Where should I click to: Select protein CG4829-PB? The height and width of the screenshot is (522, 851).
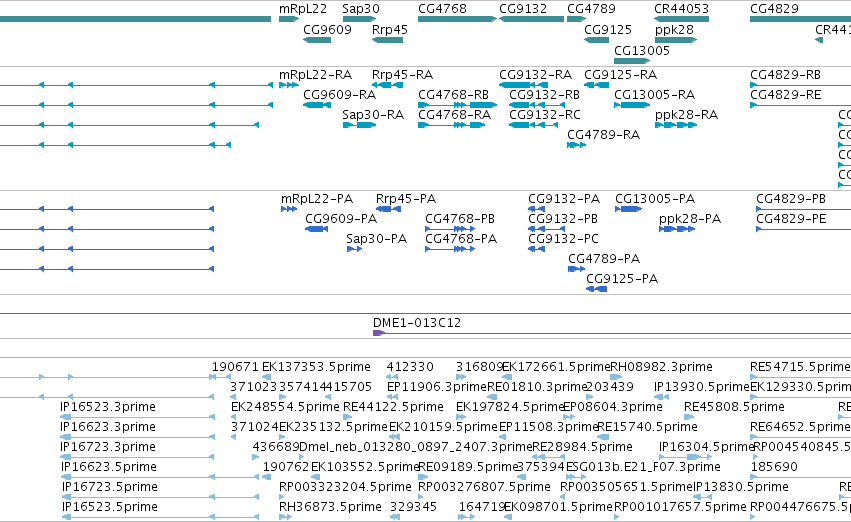[791, 199]
